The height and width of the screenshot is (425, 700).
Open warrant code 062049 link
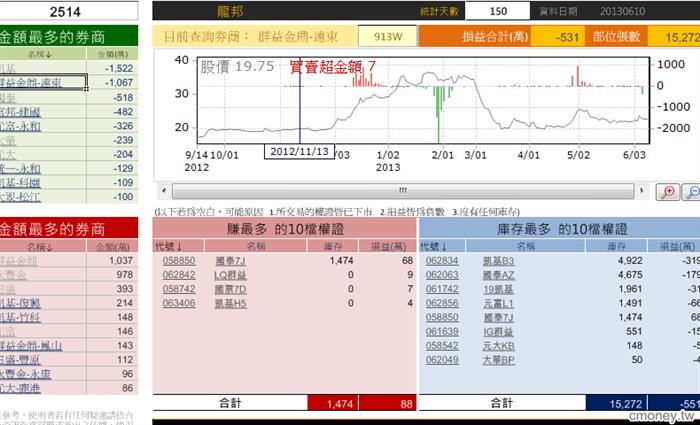[442, 360]
